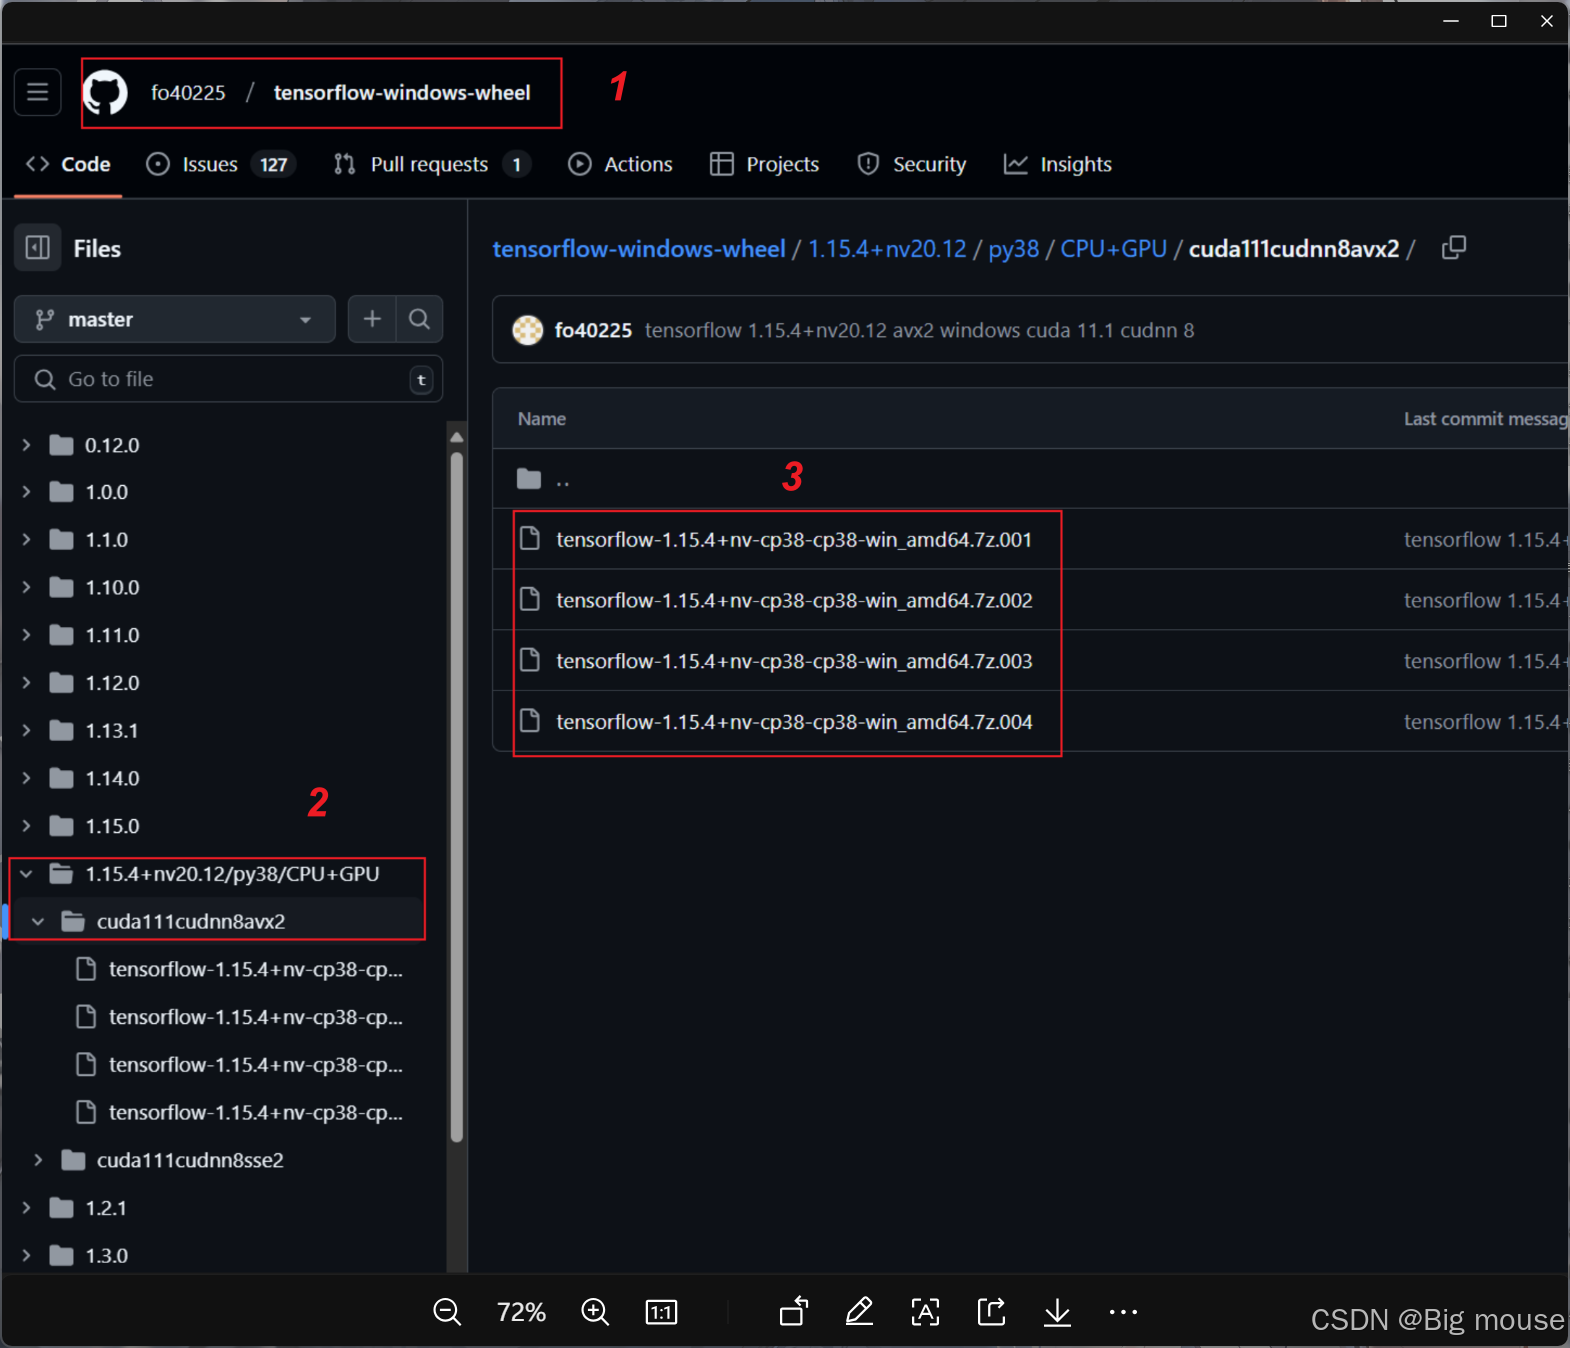Image resolution: width=1570 pixels, height=1348 pixels.
Task: Click tensorflow-windows-wheel repository name in header
Action: (x=402, y=93)
